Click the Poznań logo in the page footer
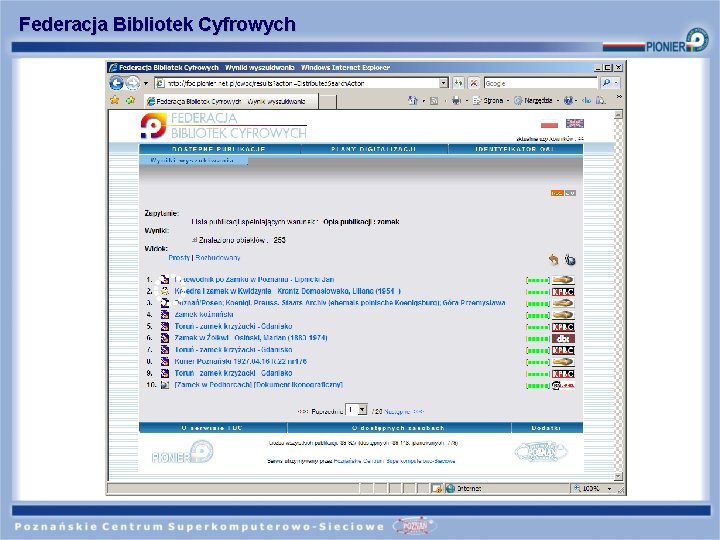Image resolution: width=720 pixels, height=540 pixels. click(541, 452)
